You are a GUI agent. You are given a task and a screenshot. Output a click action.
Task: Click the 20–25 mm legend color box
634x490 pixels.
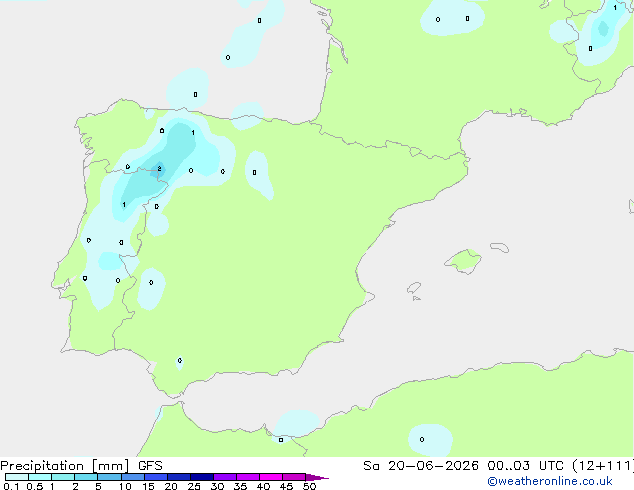point(179,477)
